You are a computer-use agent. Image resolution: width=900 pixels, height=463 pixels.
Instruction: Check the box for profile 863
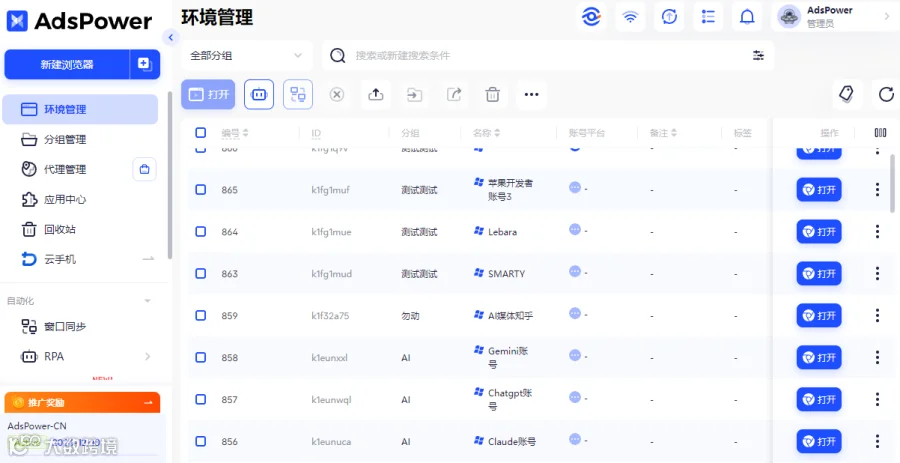tap(200, 273)
